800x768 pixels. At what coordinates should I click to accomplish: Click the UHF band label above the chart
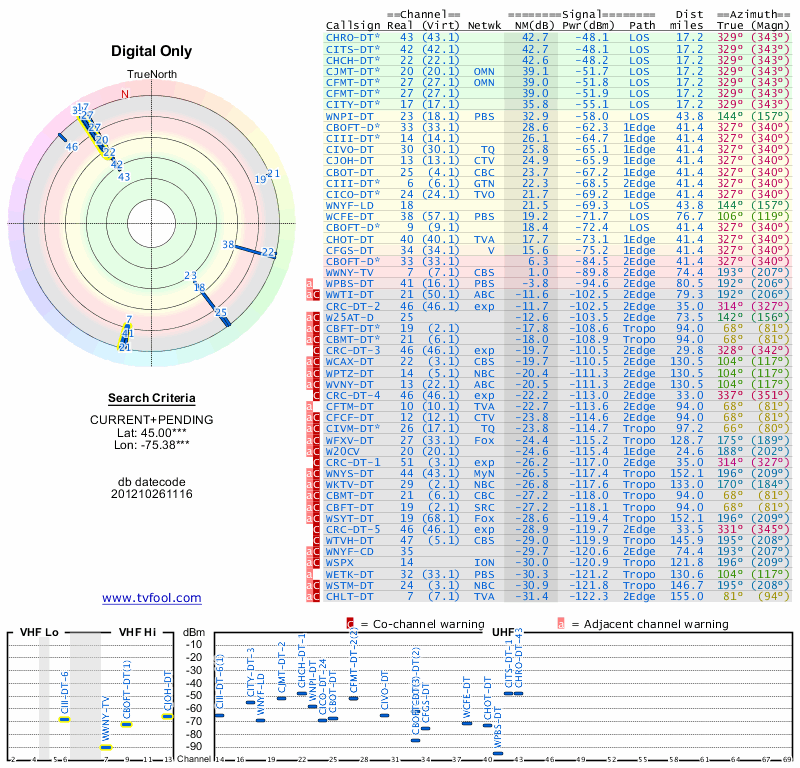[503, 632]
